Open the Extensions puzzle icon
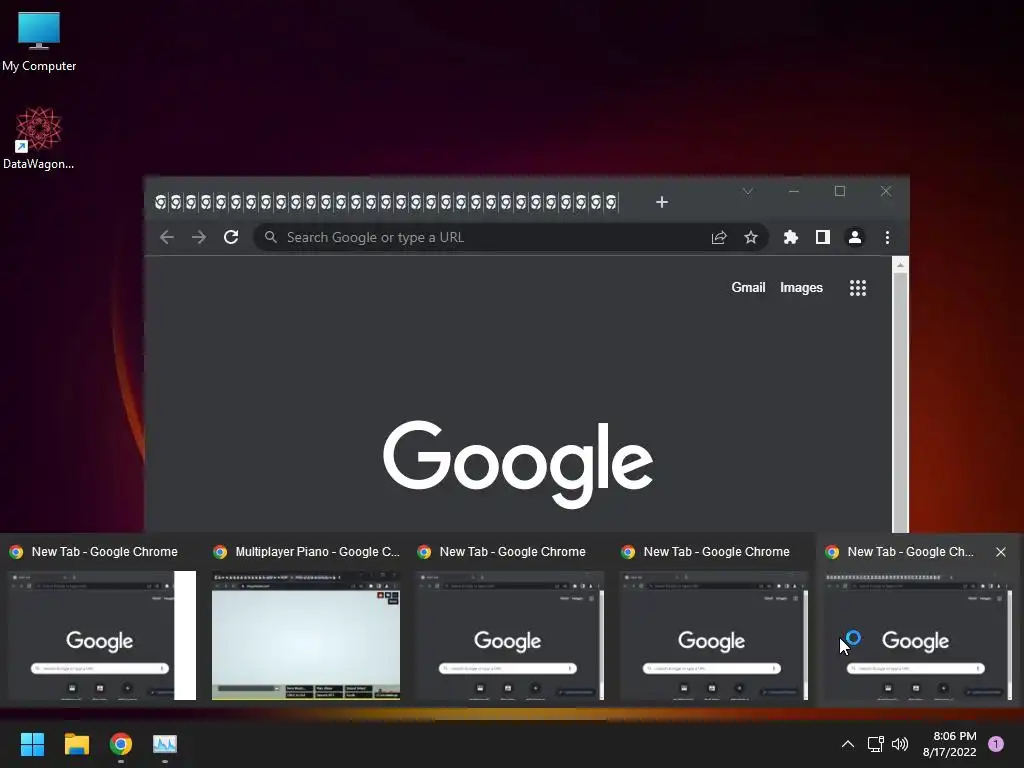The height and width of the screenshot is (768, 1024). tap(791, 237)
